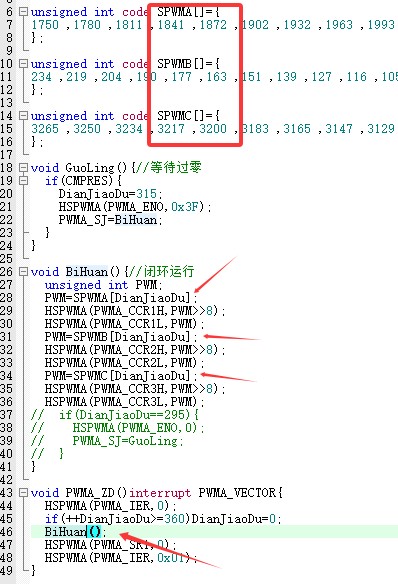Click the value 234 in the SPWMB array
Viewport: 398px width, 584px height.
[x=41, y=77]
